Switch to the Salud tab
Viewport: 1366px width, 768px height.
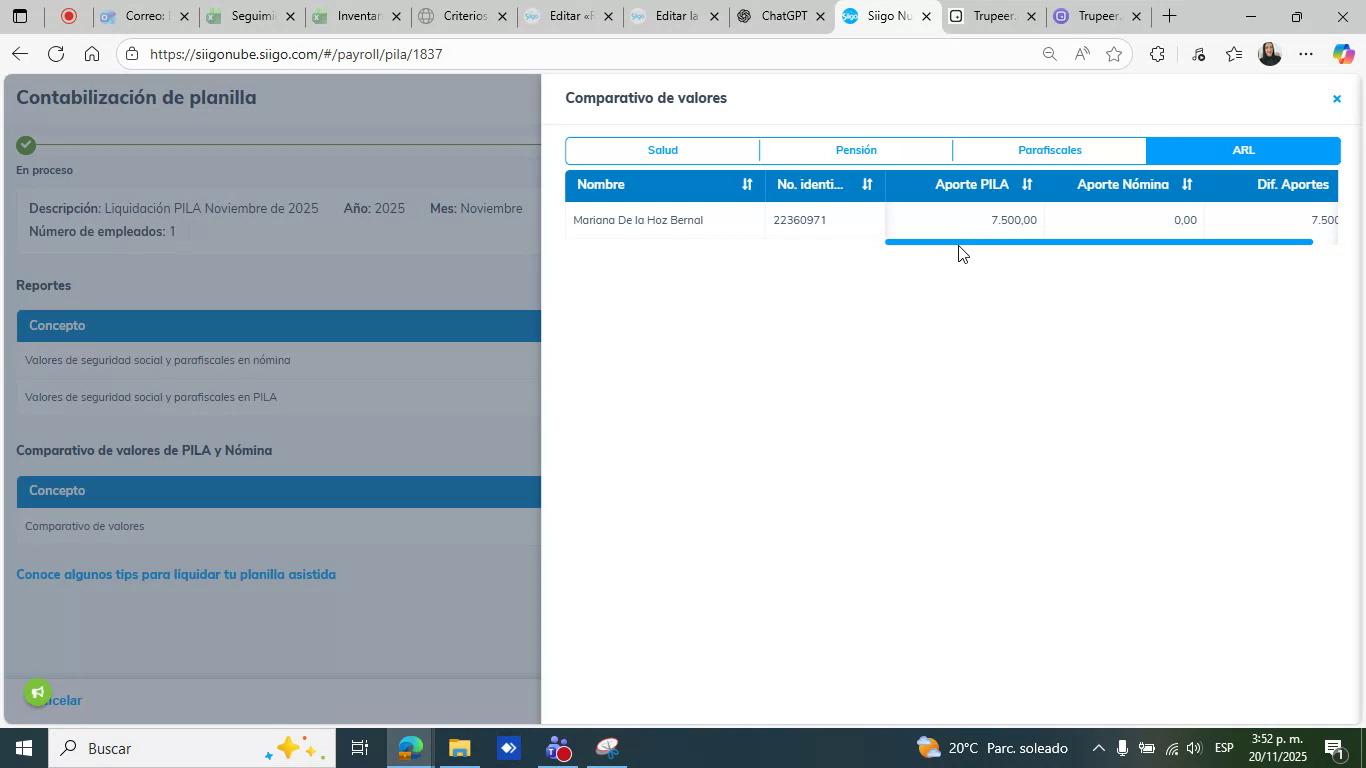pyautogui.click(x=662, y=150)
